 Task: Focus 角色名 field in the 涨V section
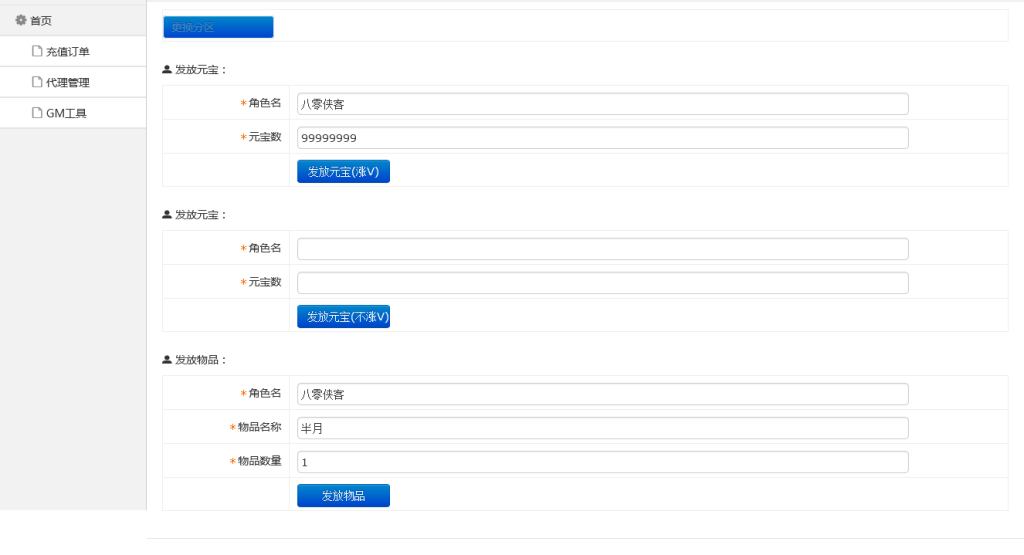point(602,104)
